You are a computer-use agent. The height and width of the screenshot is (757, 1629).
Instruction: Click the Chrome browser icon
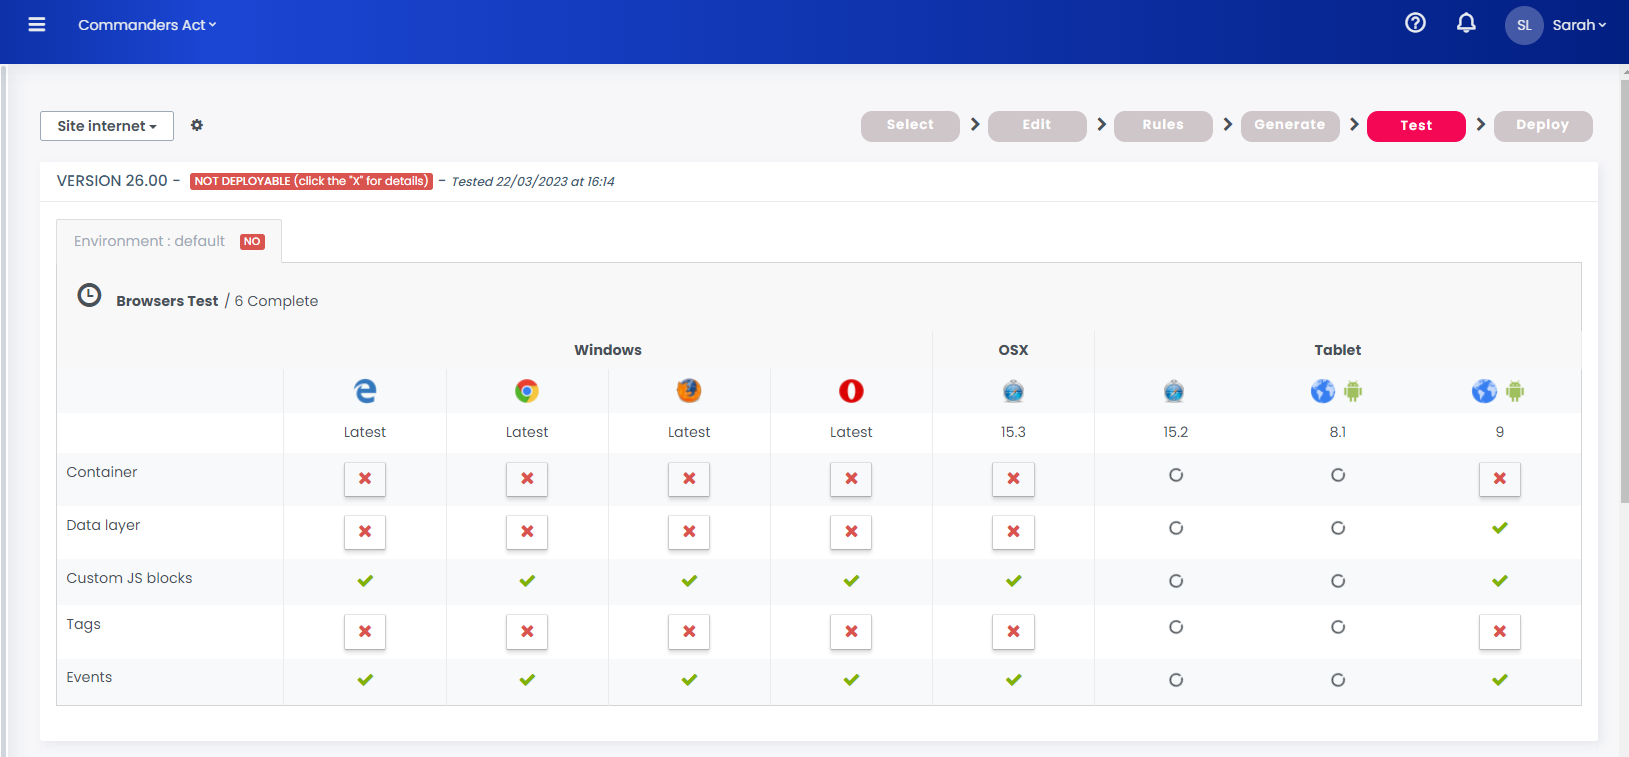[x=527, y=391]
